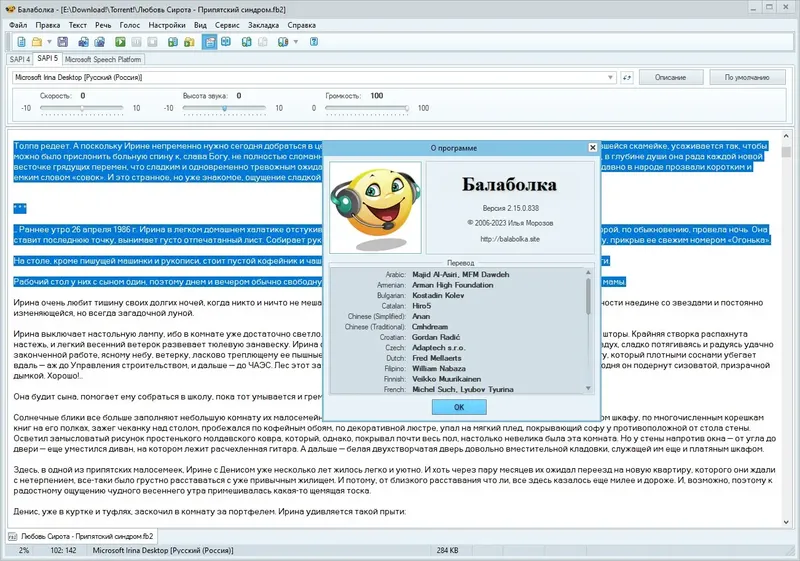Image resolution: width=800 pixels, height=561 pixels.
Task: Click yellow-green book icon before highlighted panel icon
Action: tap(189, 42)
